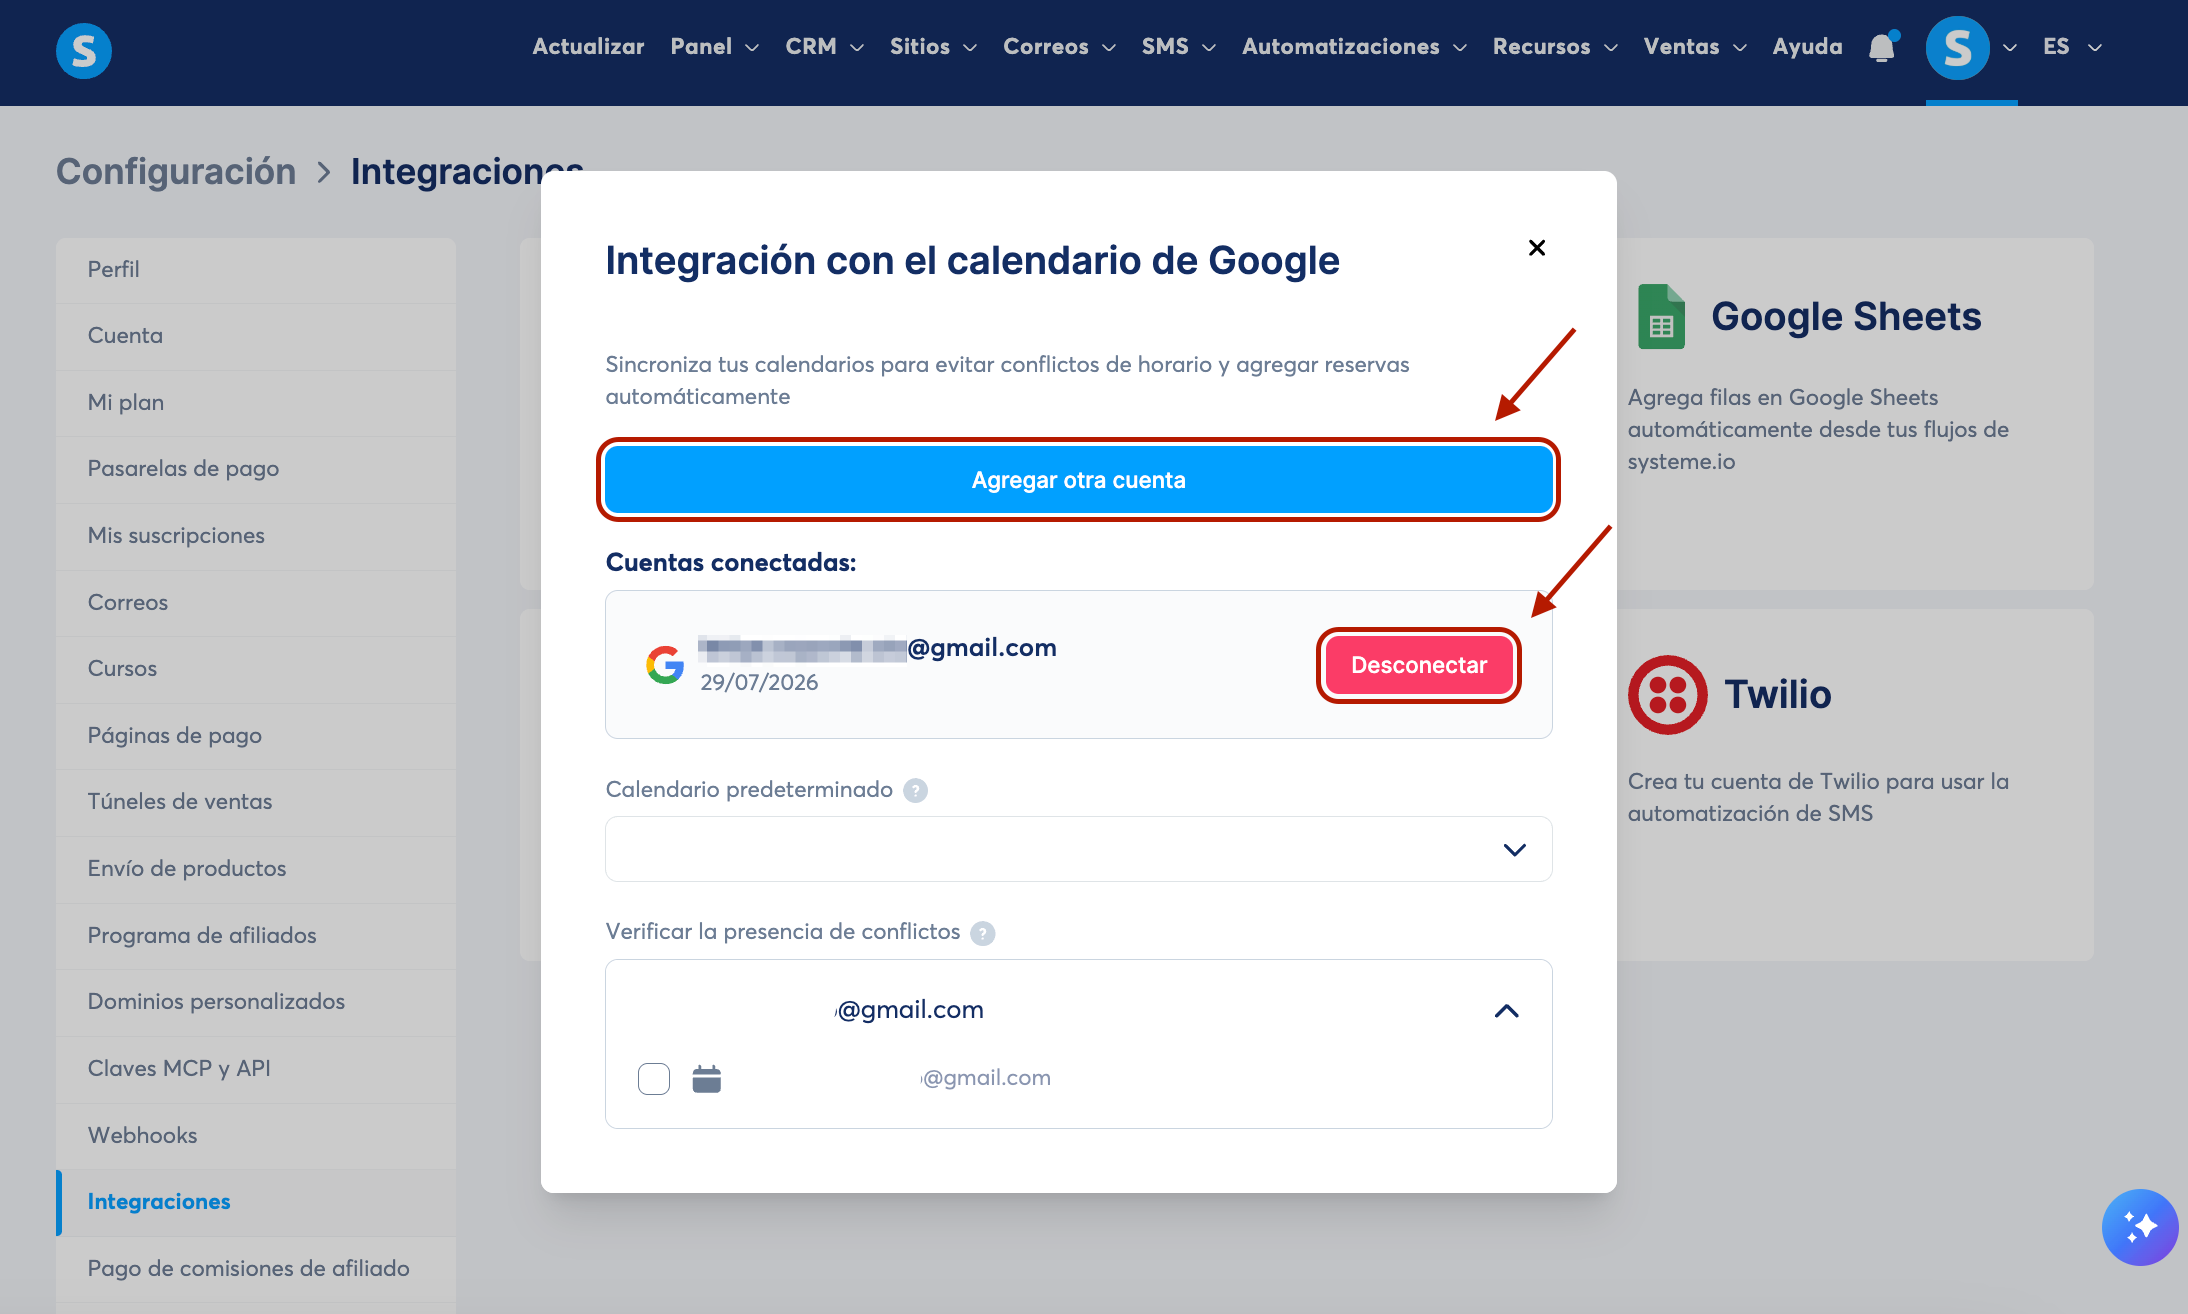Screen dimensions: 2188x1314
Task: Expand the Ventas menu
Action: (1695, 47)
